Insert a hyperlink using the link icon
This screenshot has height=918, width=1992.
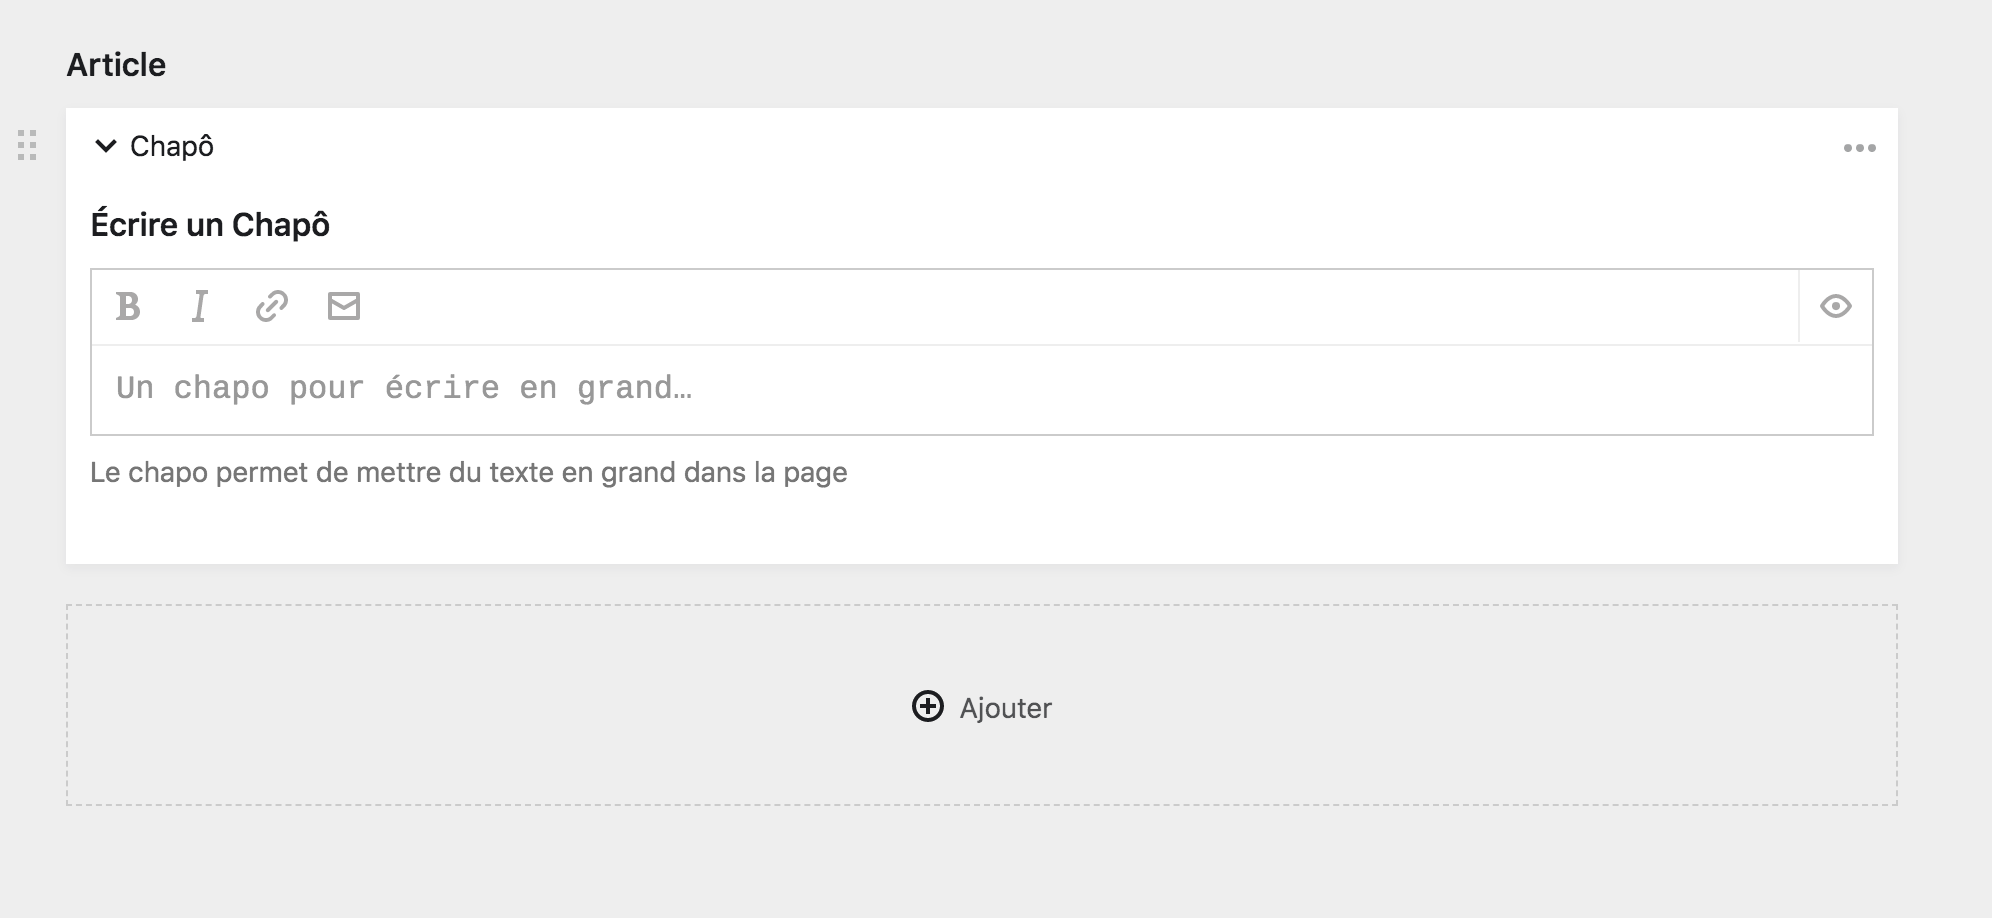click(272, 306)
